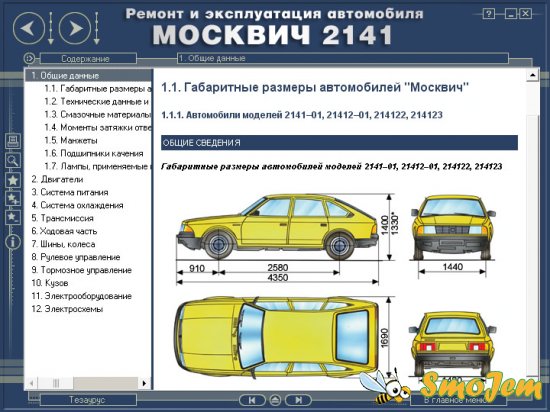The height and width of the screenshot is (412, 550).
Task: Go back with the left arrow button
Action: [x=29, y=28]
